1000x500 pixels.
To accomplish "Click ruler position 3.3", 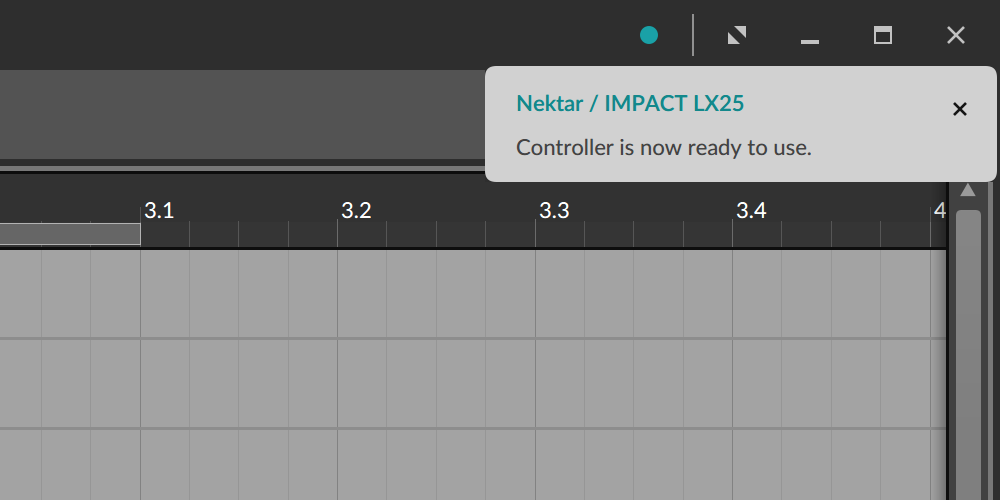I will coord(553,211).
